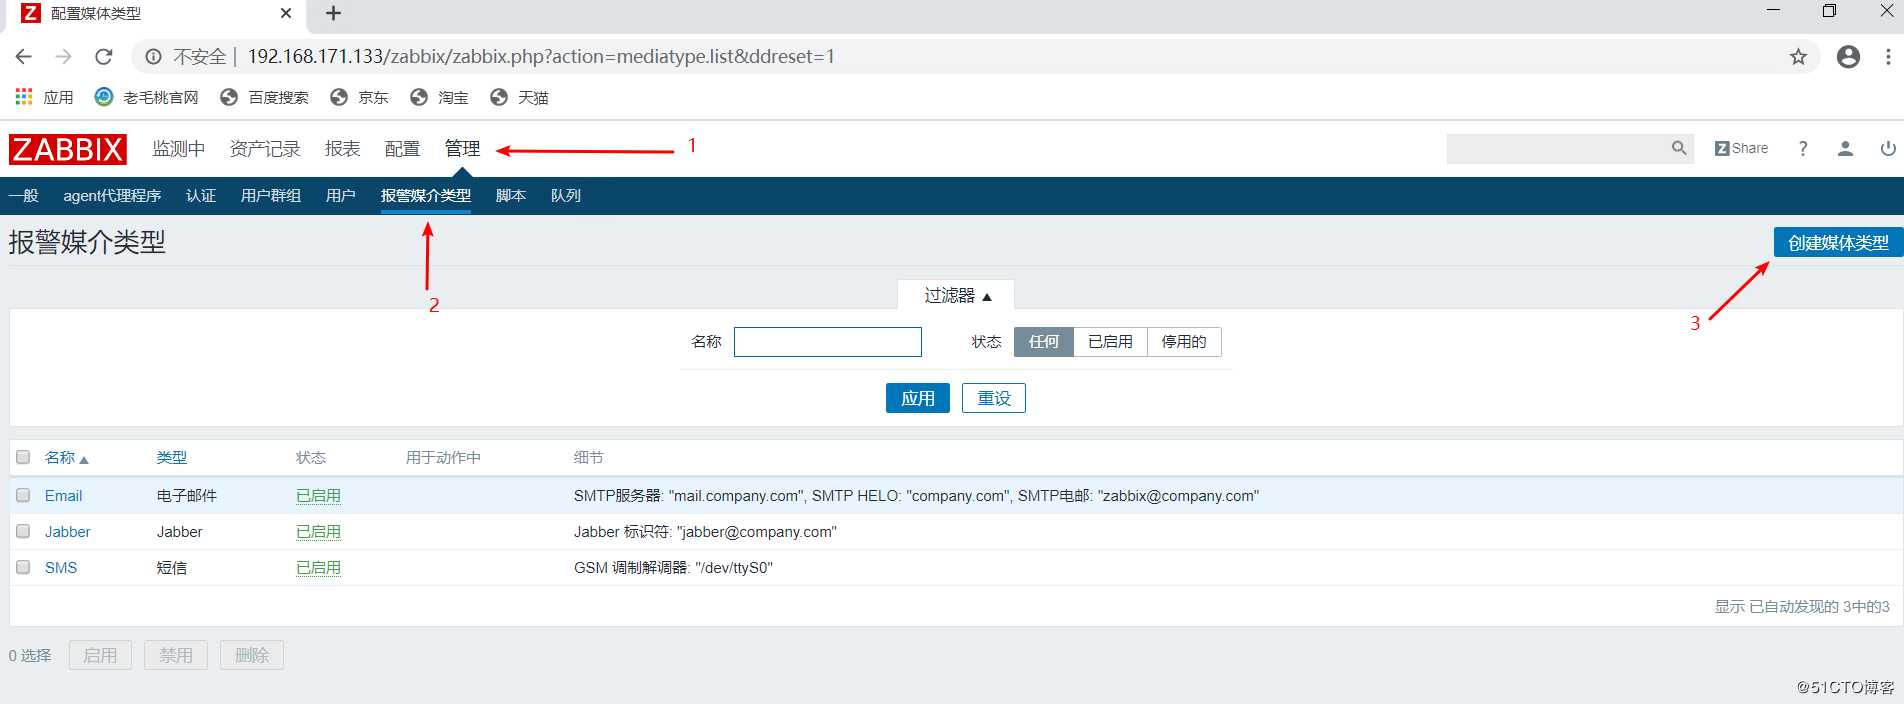Open the 京东 bookmark

[359, 97]
